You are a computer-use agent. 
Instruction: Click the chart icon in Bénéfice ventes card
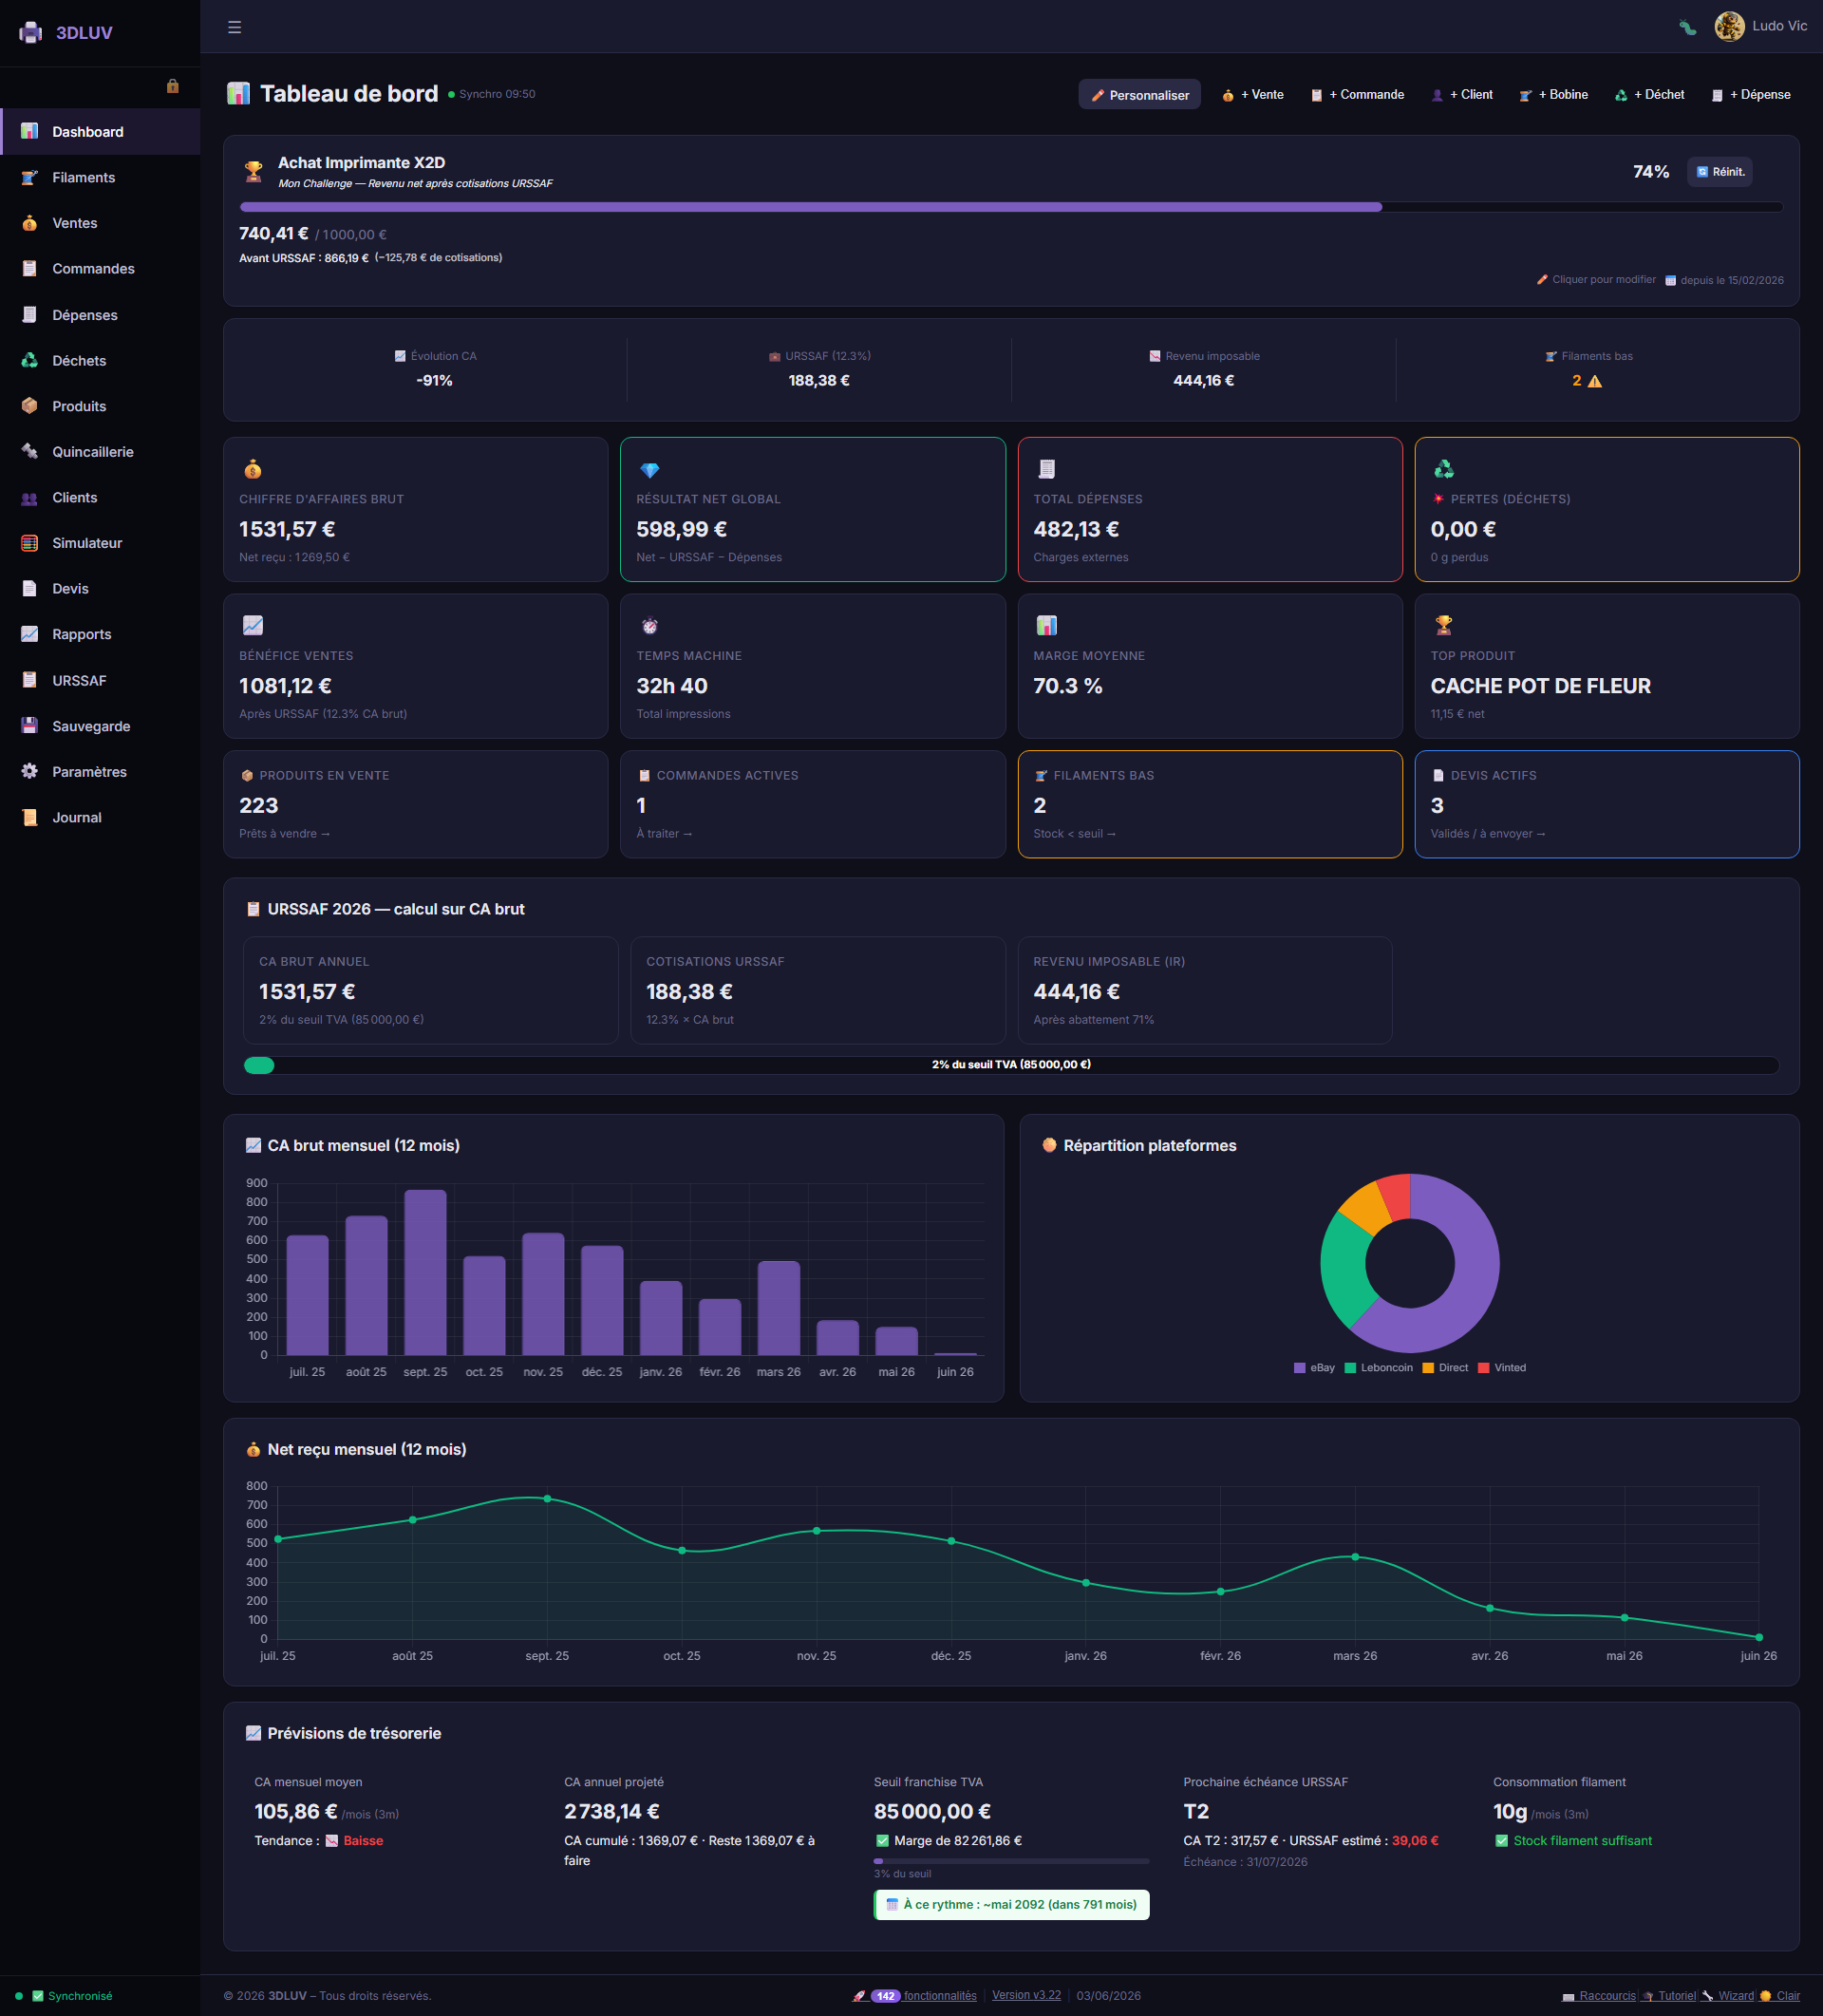click(x=253, y=626)
